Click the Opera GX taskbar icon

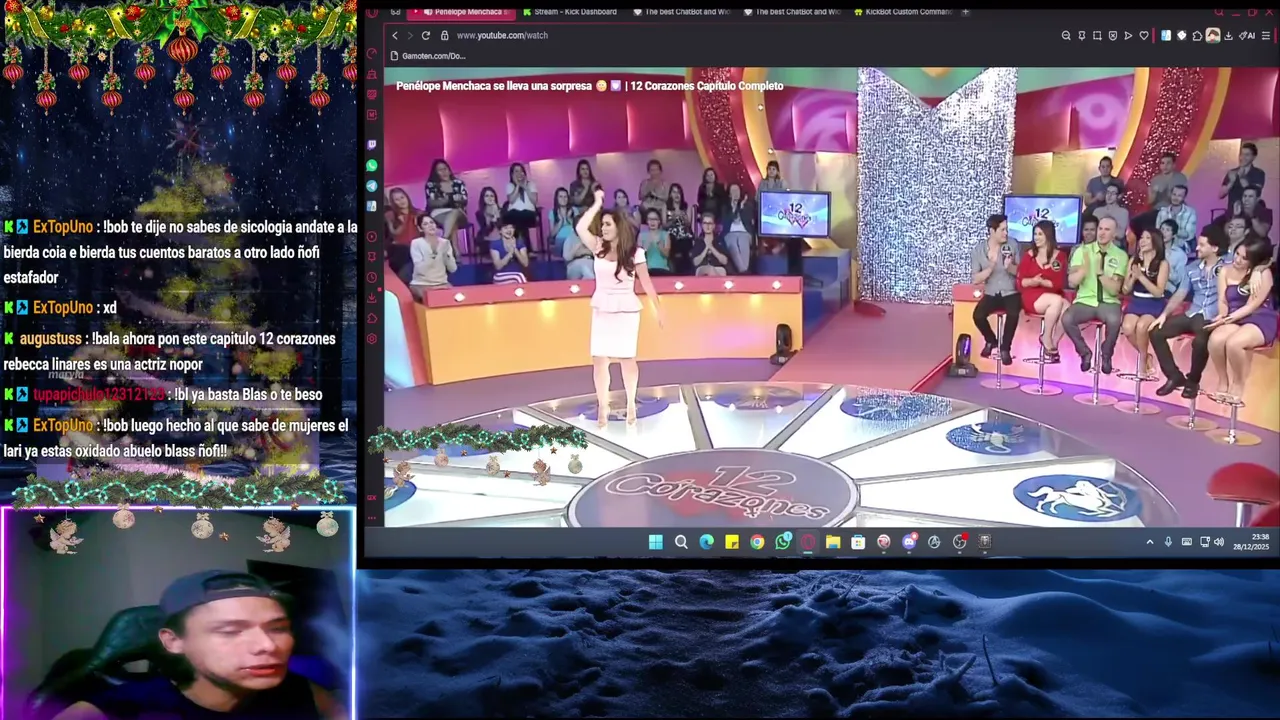tap(808, 542)
